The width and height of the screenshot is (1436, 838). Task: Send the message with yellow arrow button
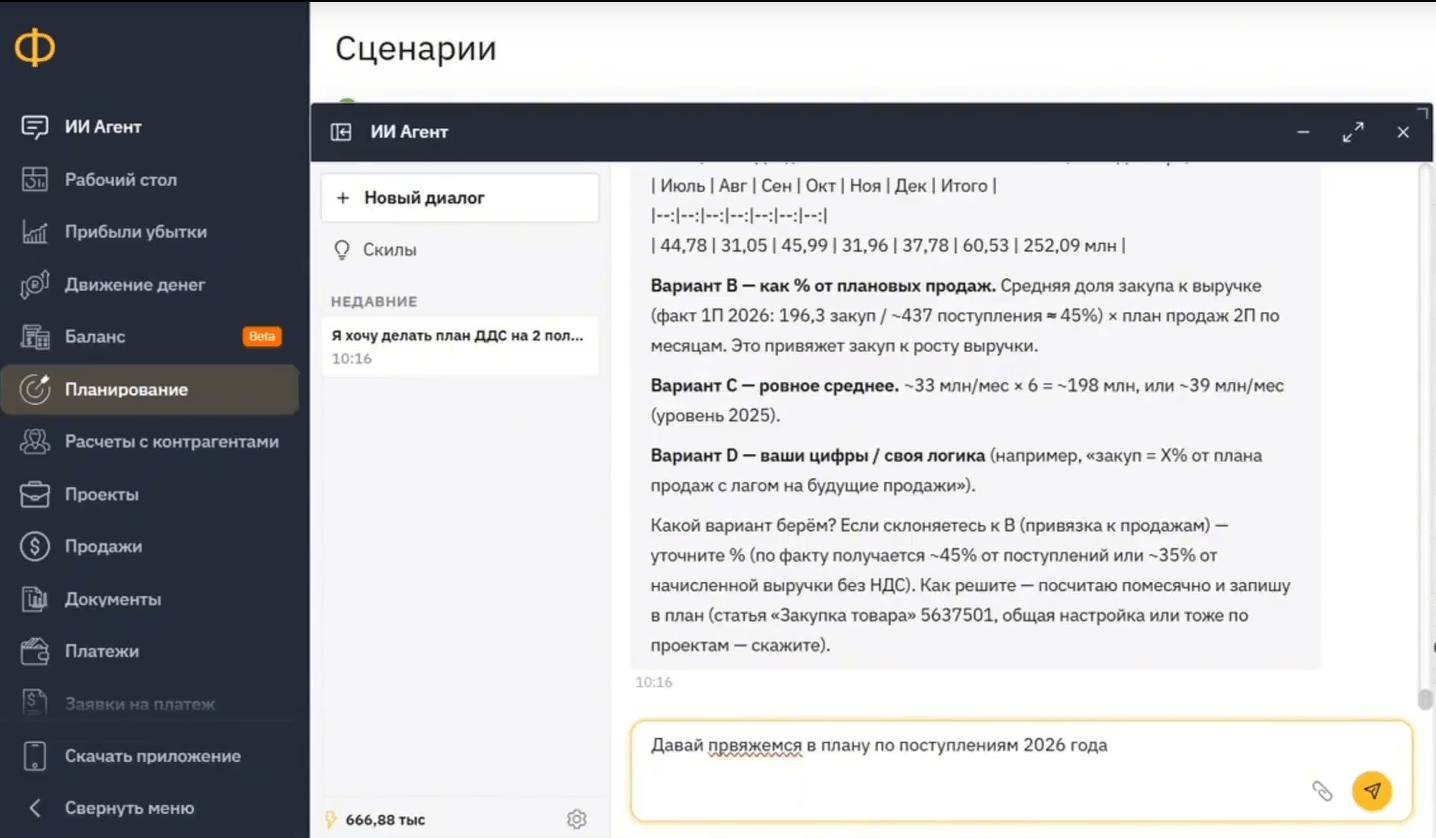[x=1372, y=791]
